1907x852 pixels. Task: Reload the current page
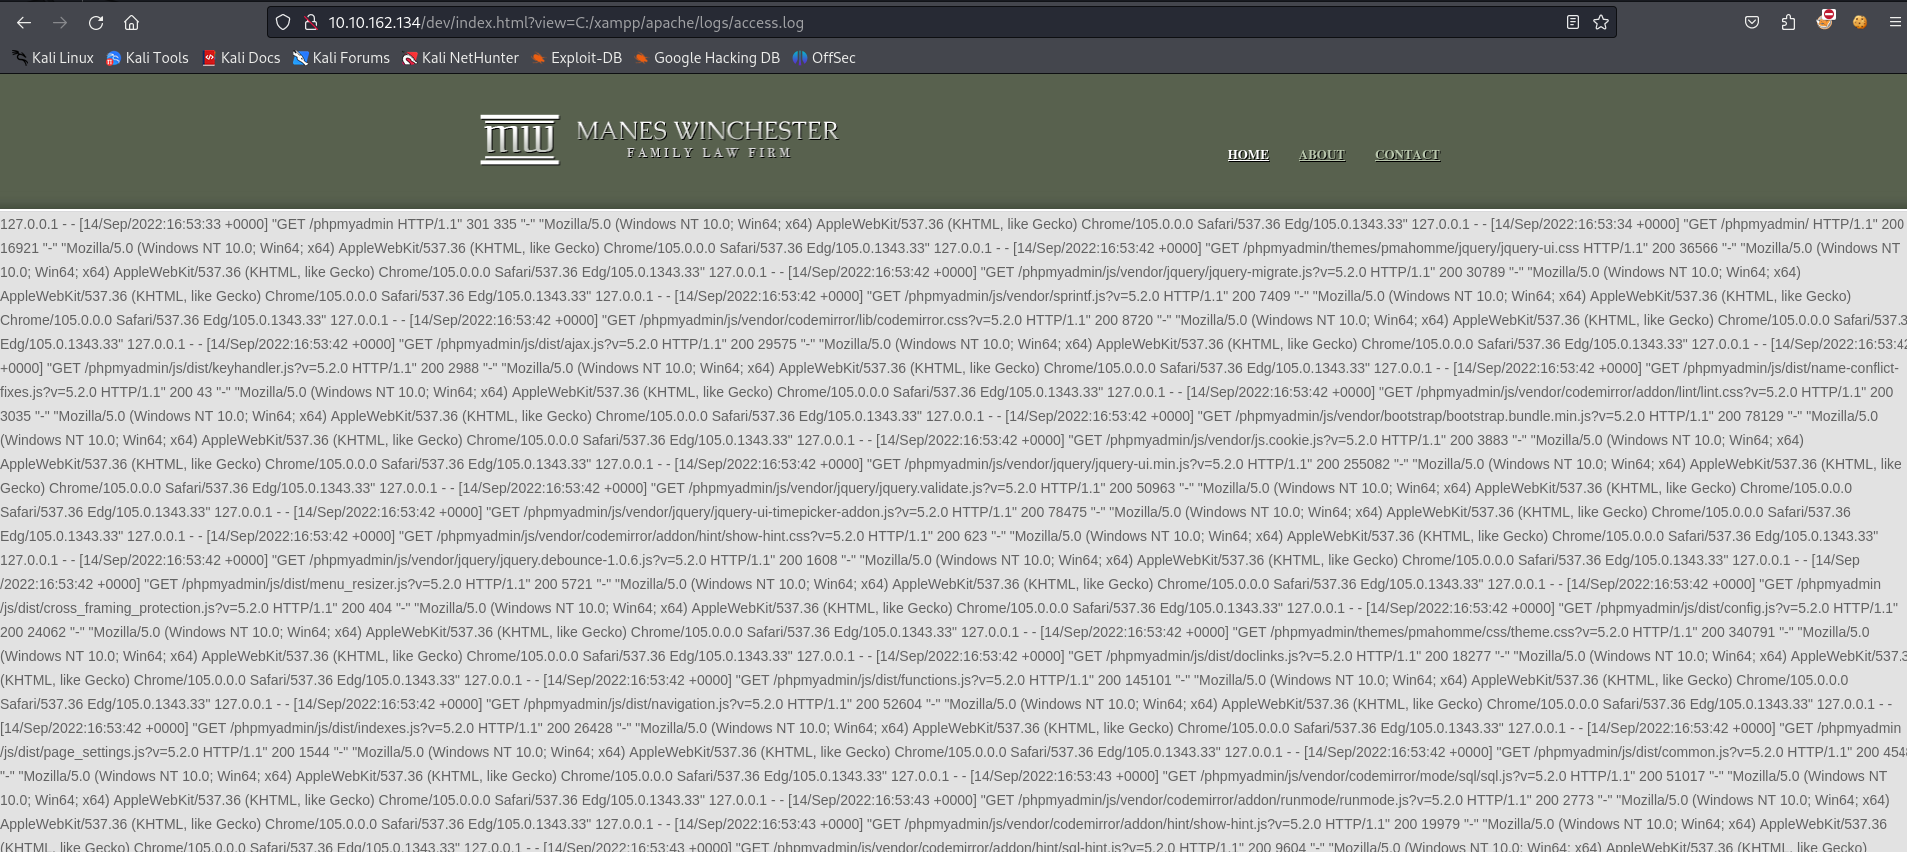click(96, 22)
